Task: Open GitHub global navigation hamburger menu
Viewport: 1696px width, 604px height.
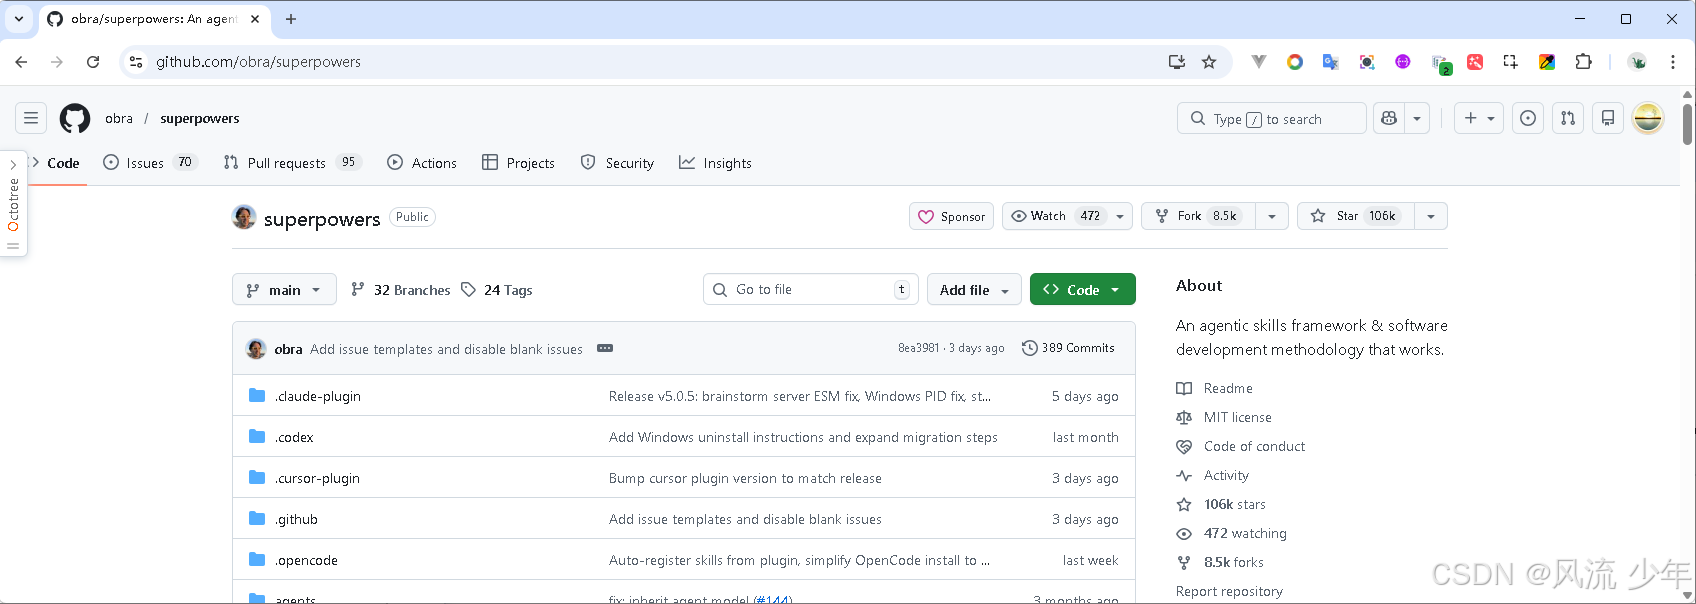Action: [x=31, y=118]
